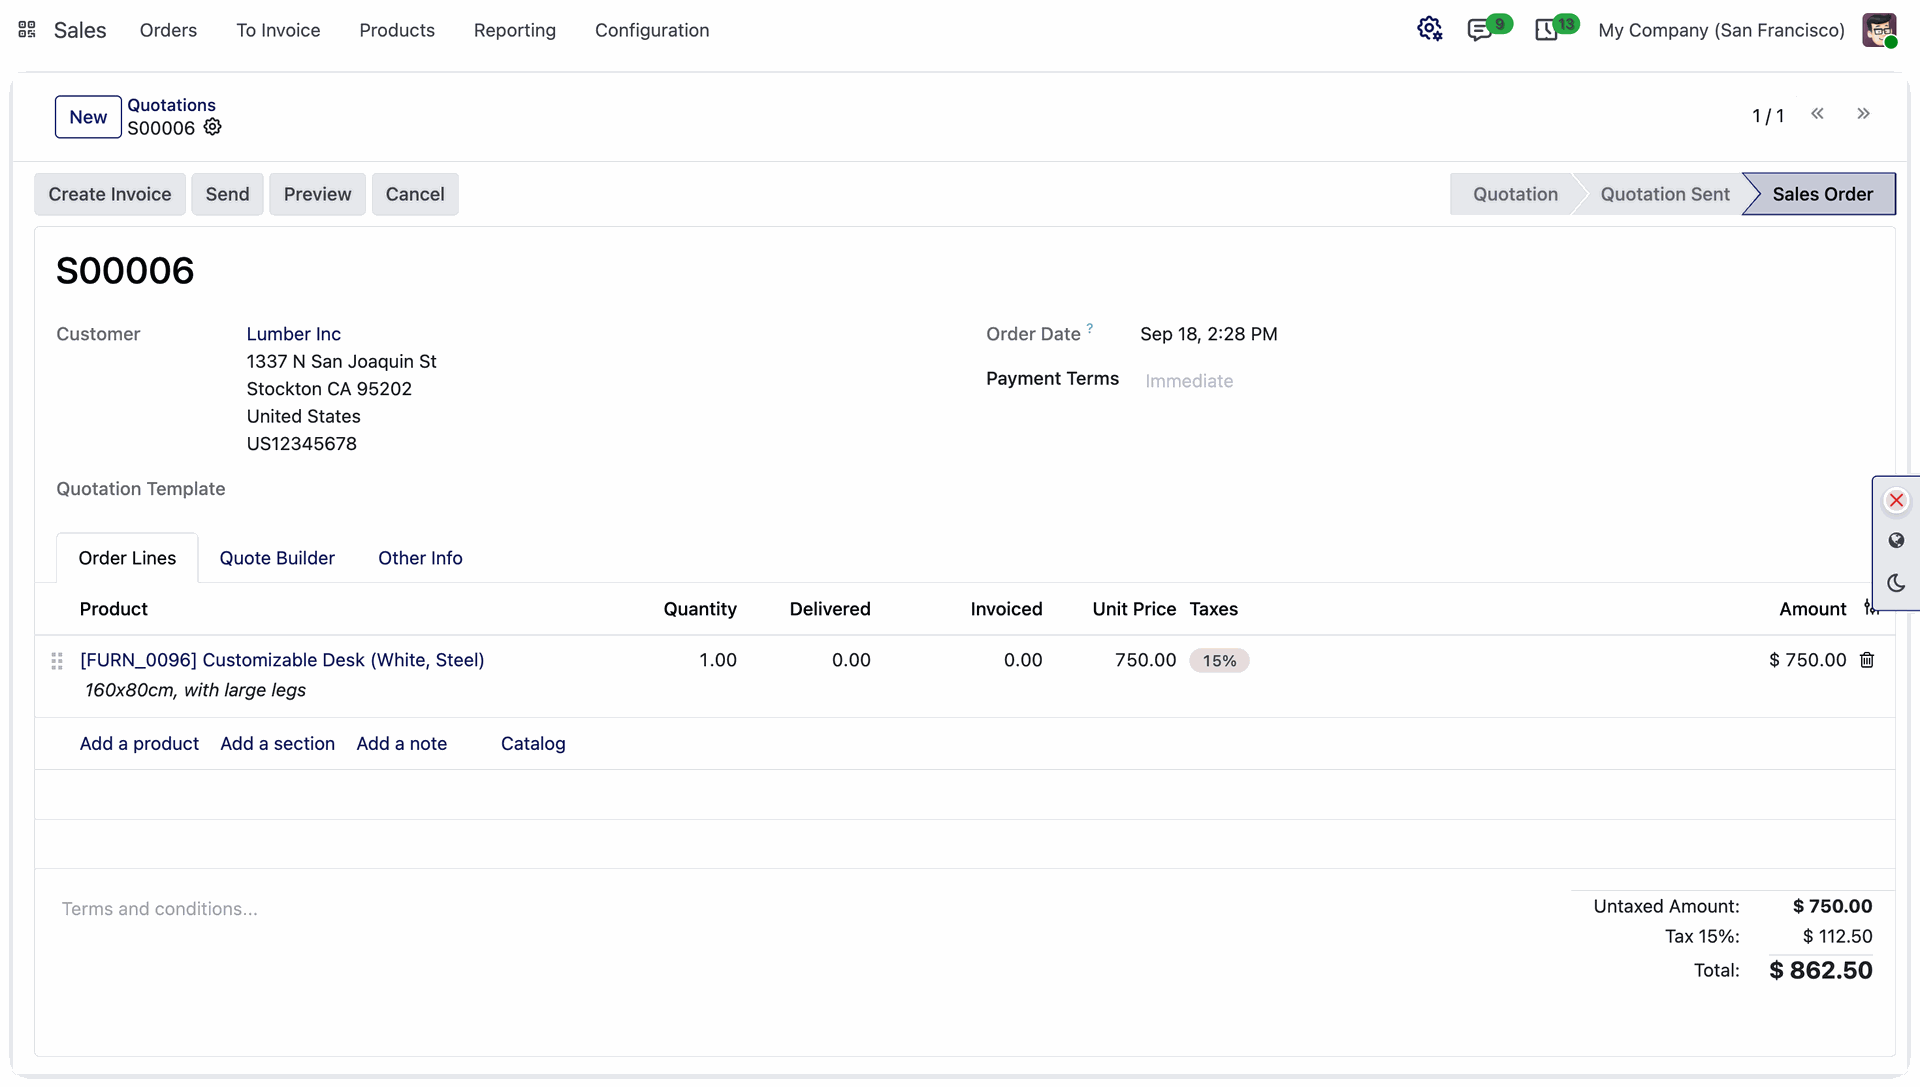Click the Quotation Sent status stage
1920x1087 pixels.
pos(1665,194)
